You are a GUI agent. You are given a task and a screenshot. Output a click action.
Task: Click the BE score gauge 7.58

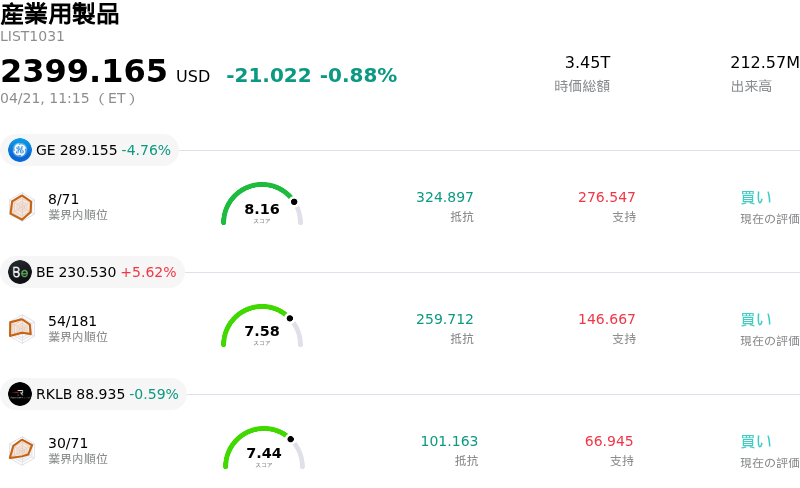coord(262,328)
